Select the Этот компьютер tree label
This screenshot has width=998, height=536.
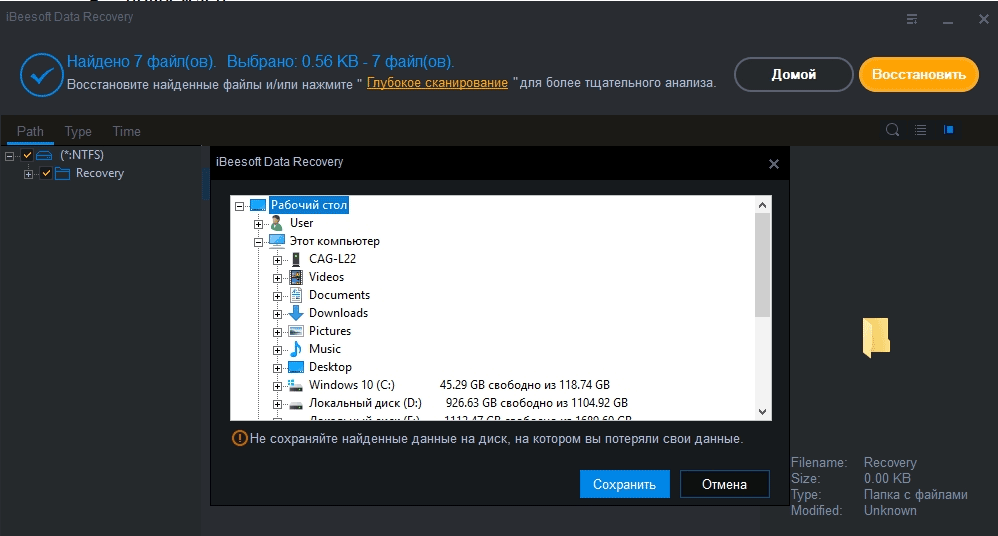coord(335,241)
